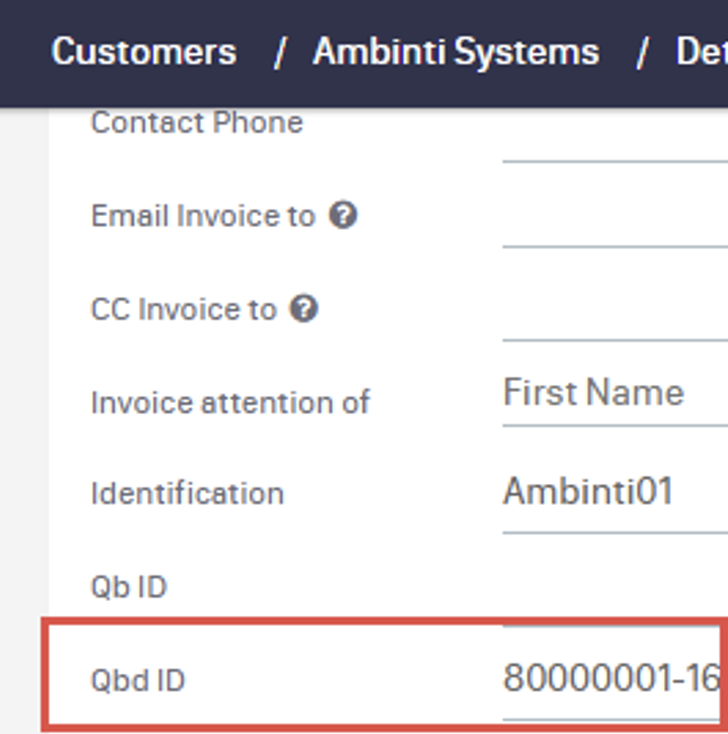Click the First Name input field
This screenshot has height=734, width=728.
[614, 393]
